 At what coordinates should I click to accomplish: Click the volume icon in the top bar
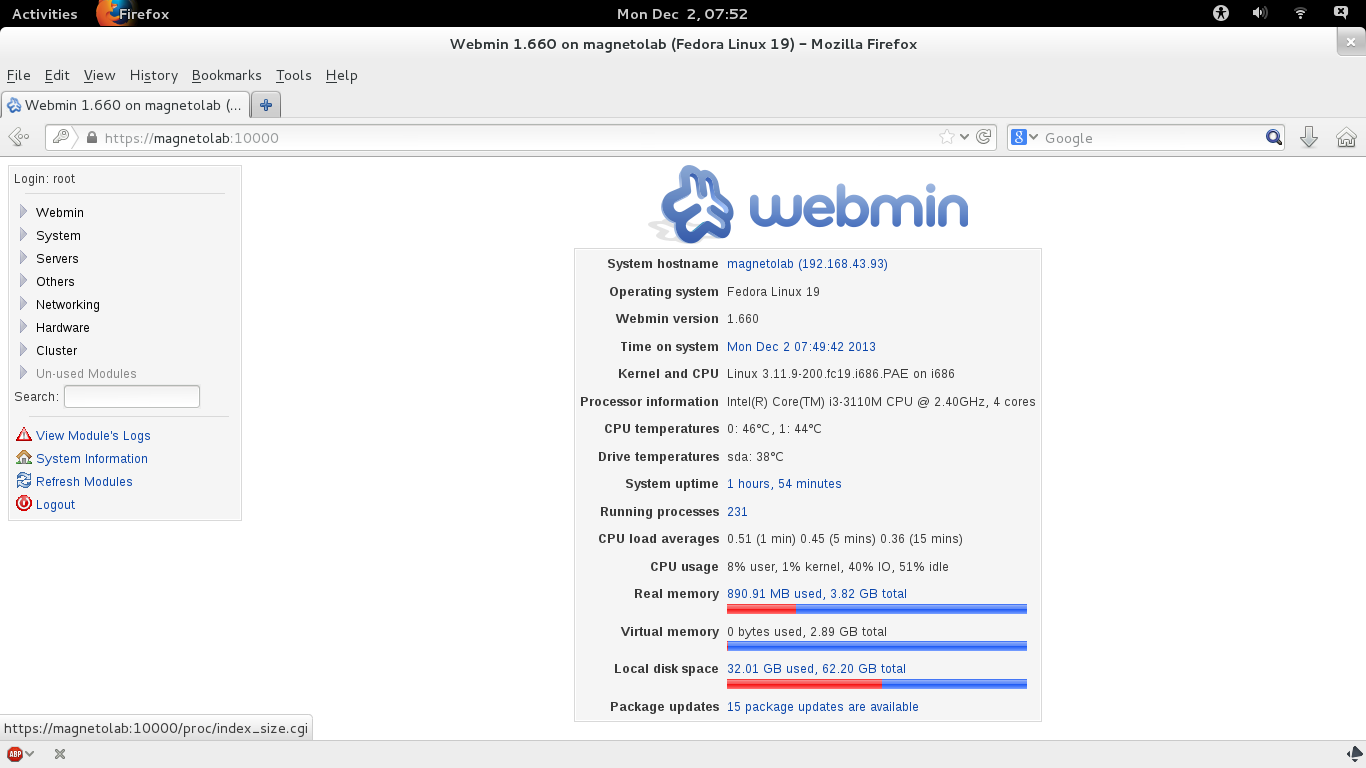pos(1259,13)
